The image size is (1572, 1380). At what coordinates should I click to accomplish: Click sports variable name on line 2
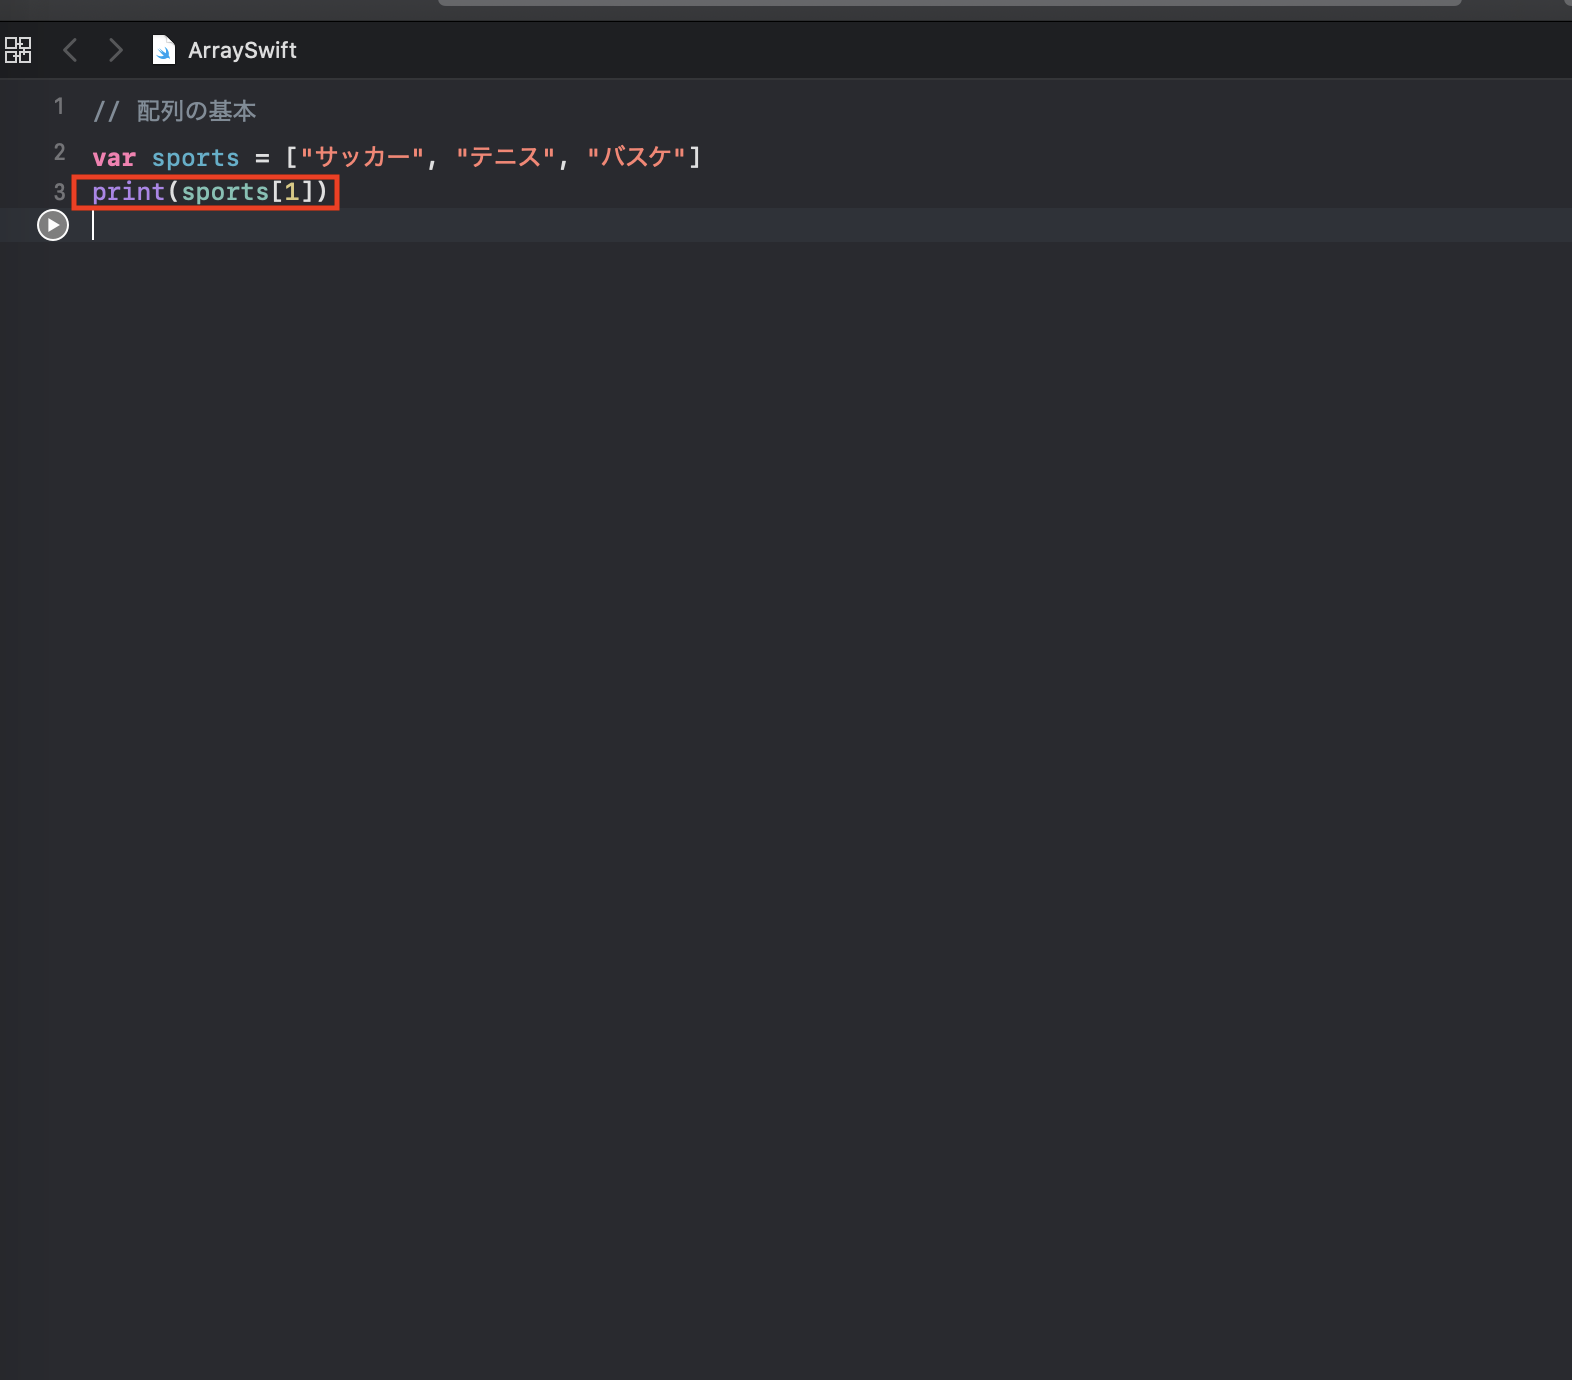click(x=195, y=158)
